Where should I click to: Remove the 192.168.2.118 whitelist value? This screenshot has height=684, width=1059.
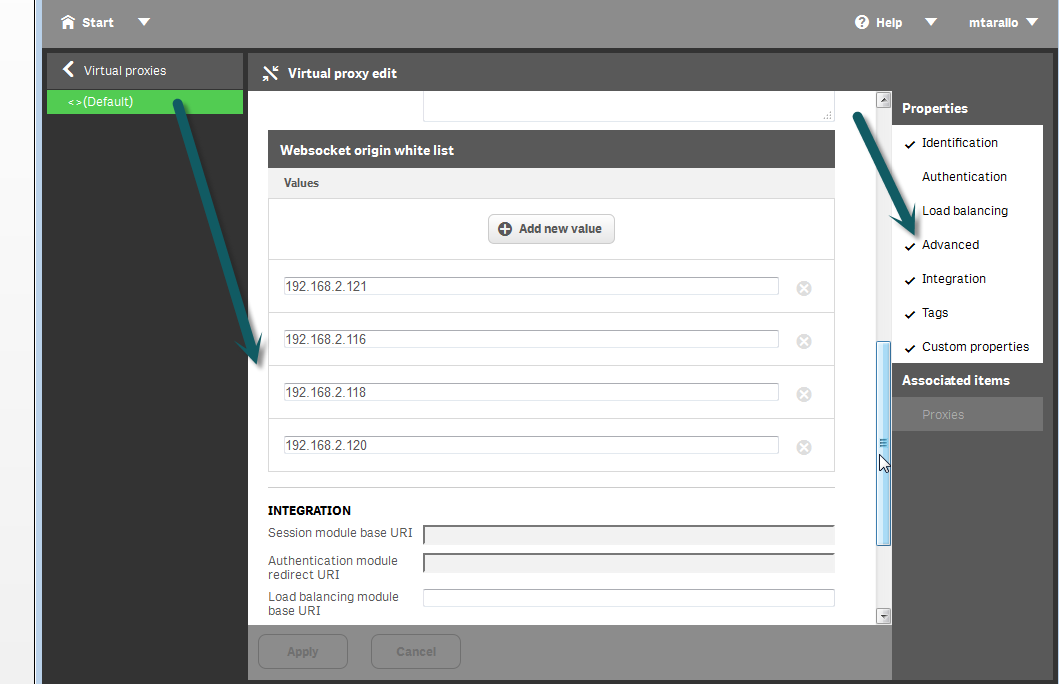pos(804,394)
